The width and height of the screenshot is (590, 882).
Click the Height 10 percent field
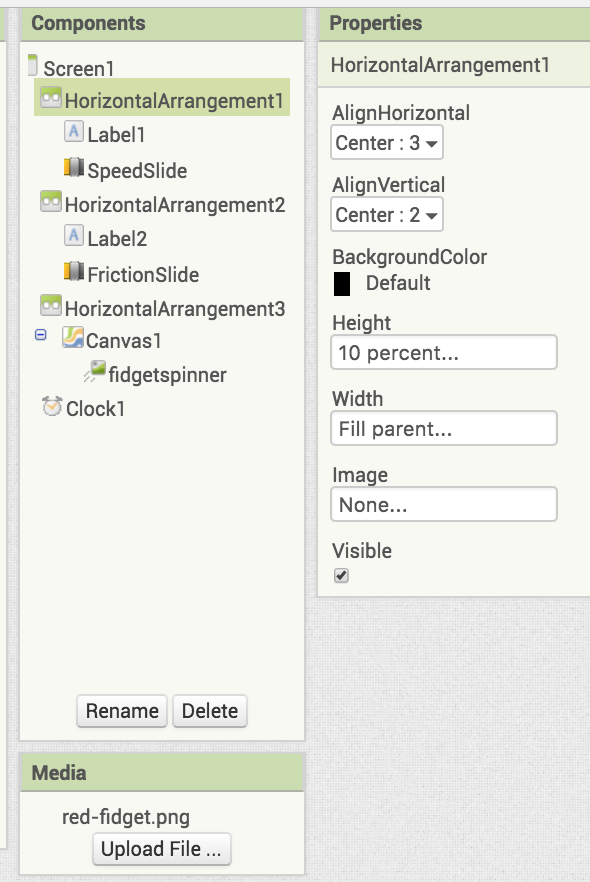click(444, 353)
